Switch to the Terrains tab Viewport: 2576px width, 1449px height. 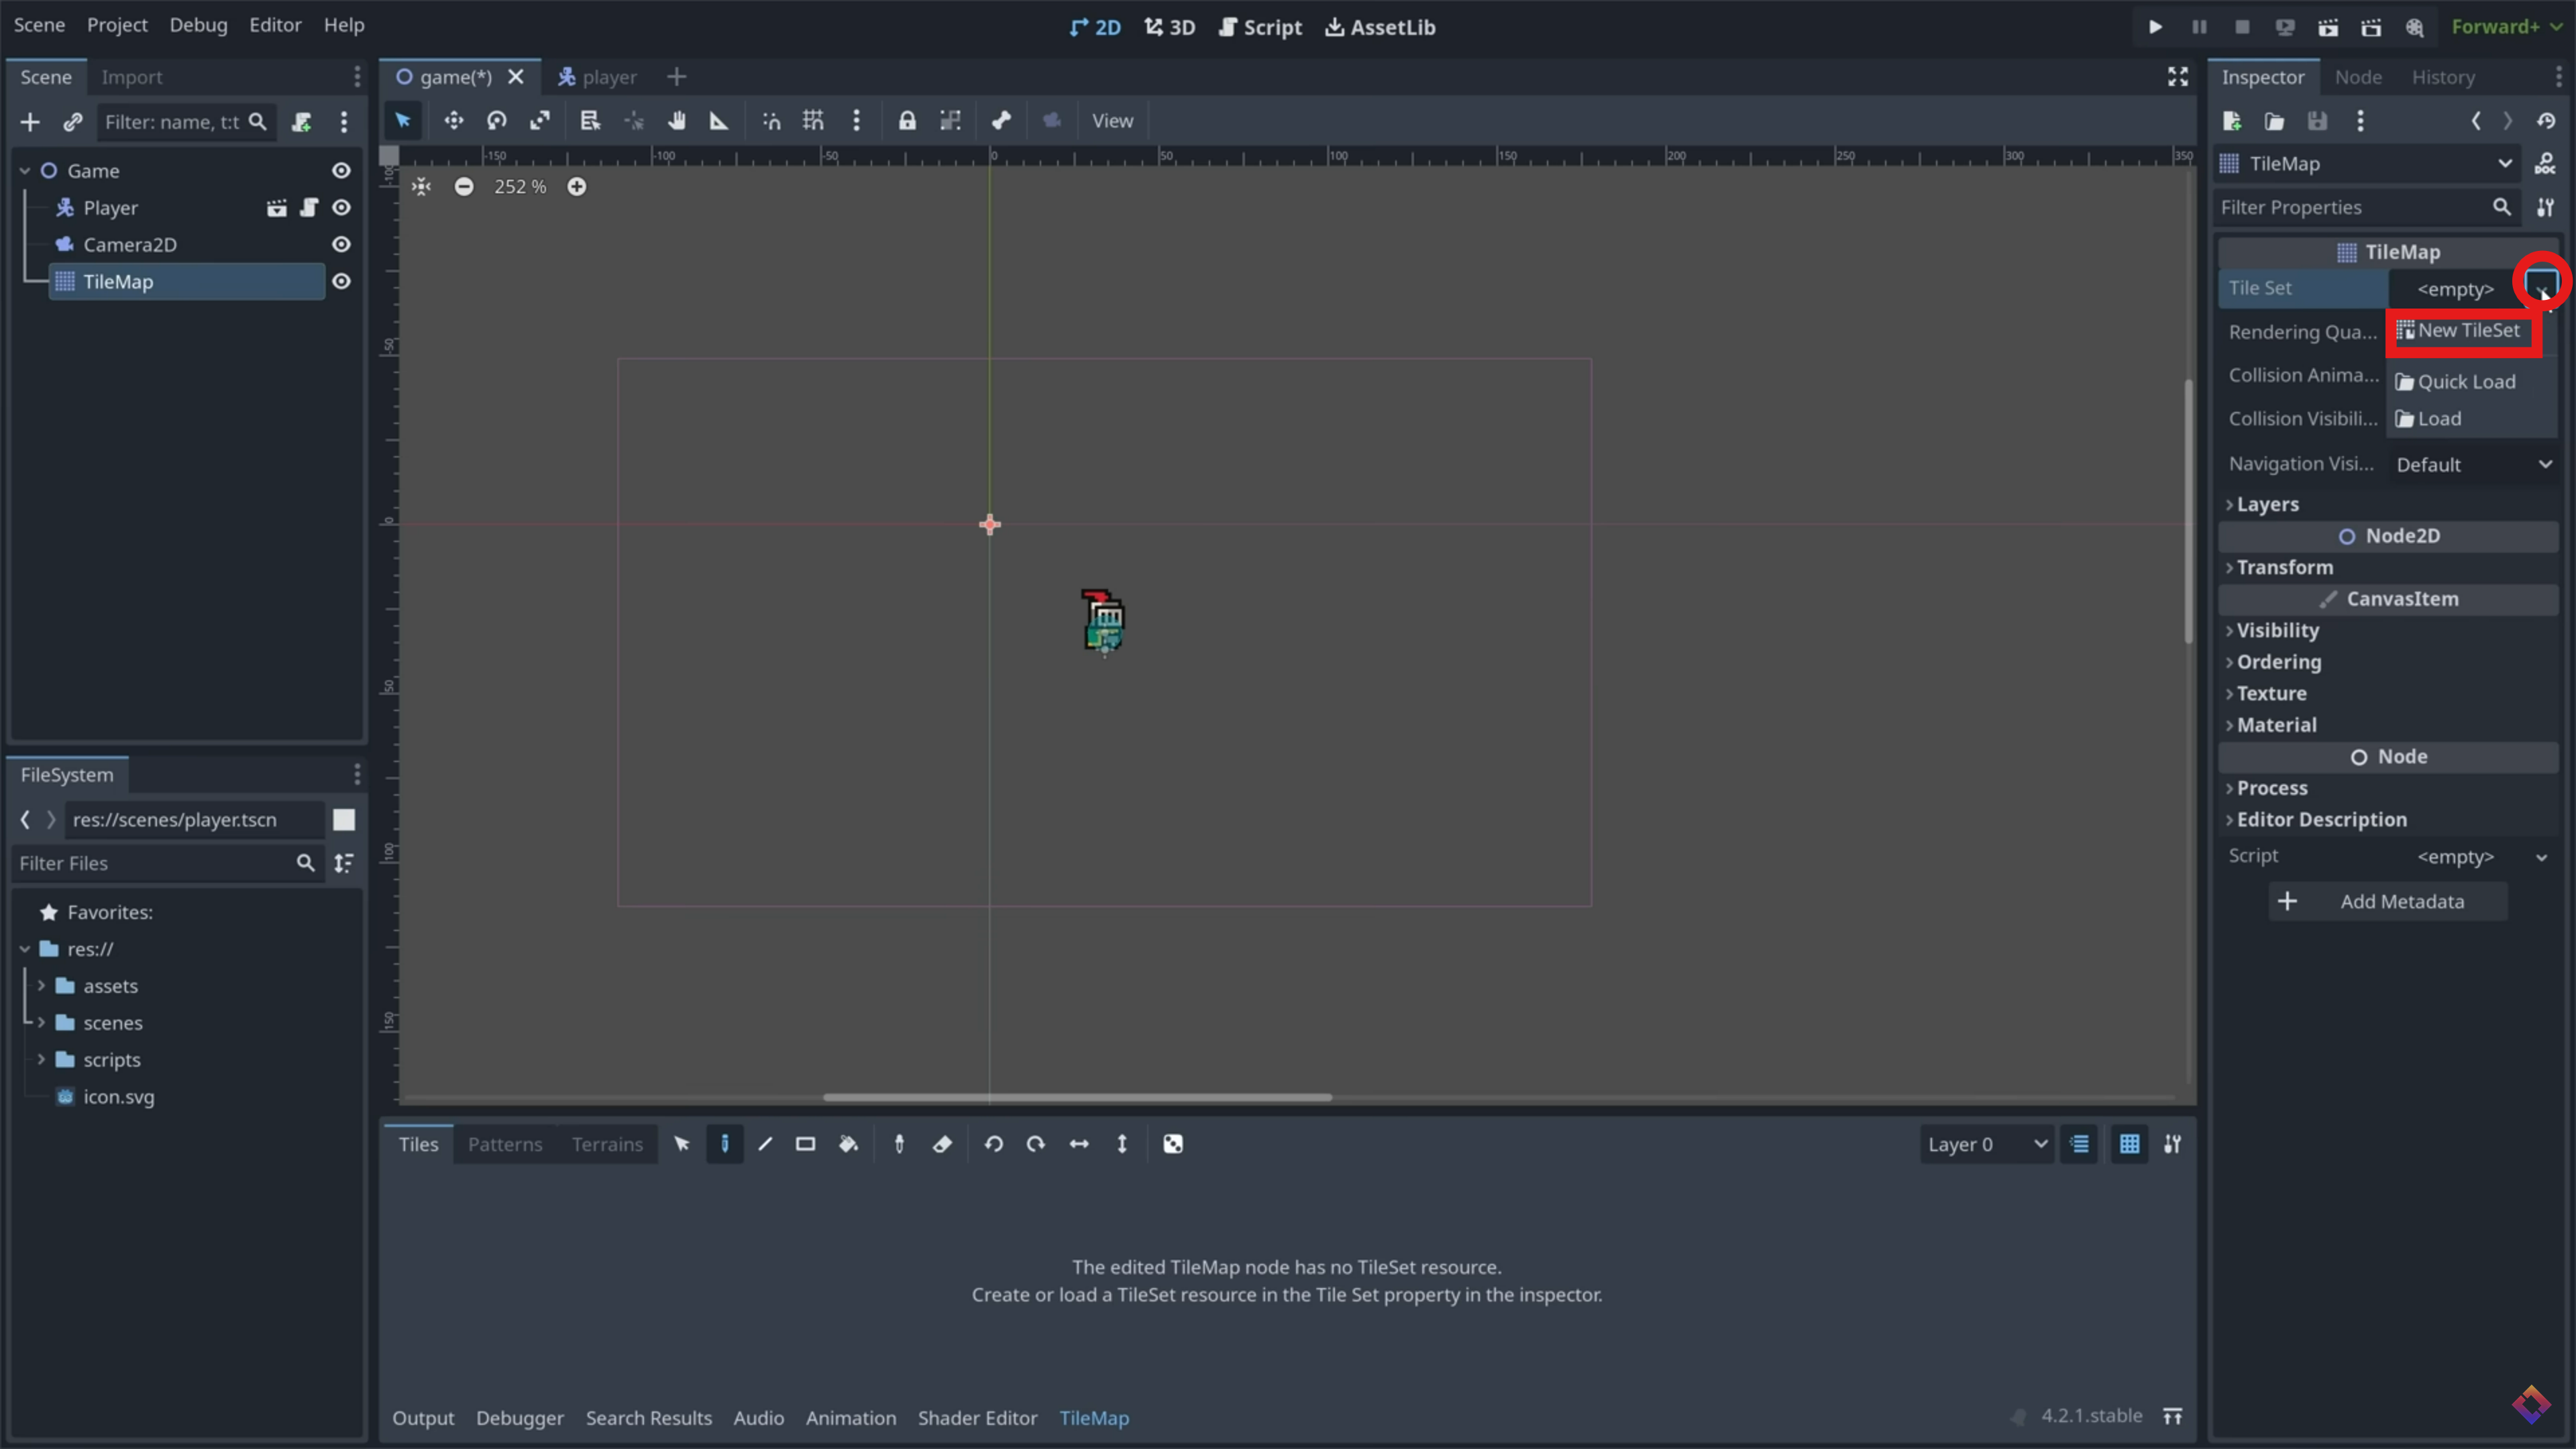pos(607,1144)
